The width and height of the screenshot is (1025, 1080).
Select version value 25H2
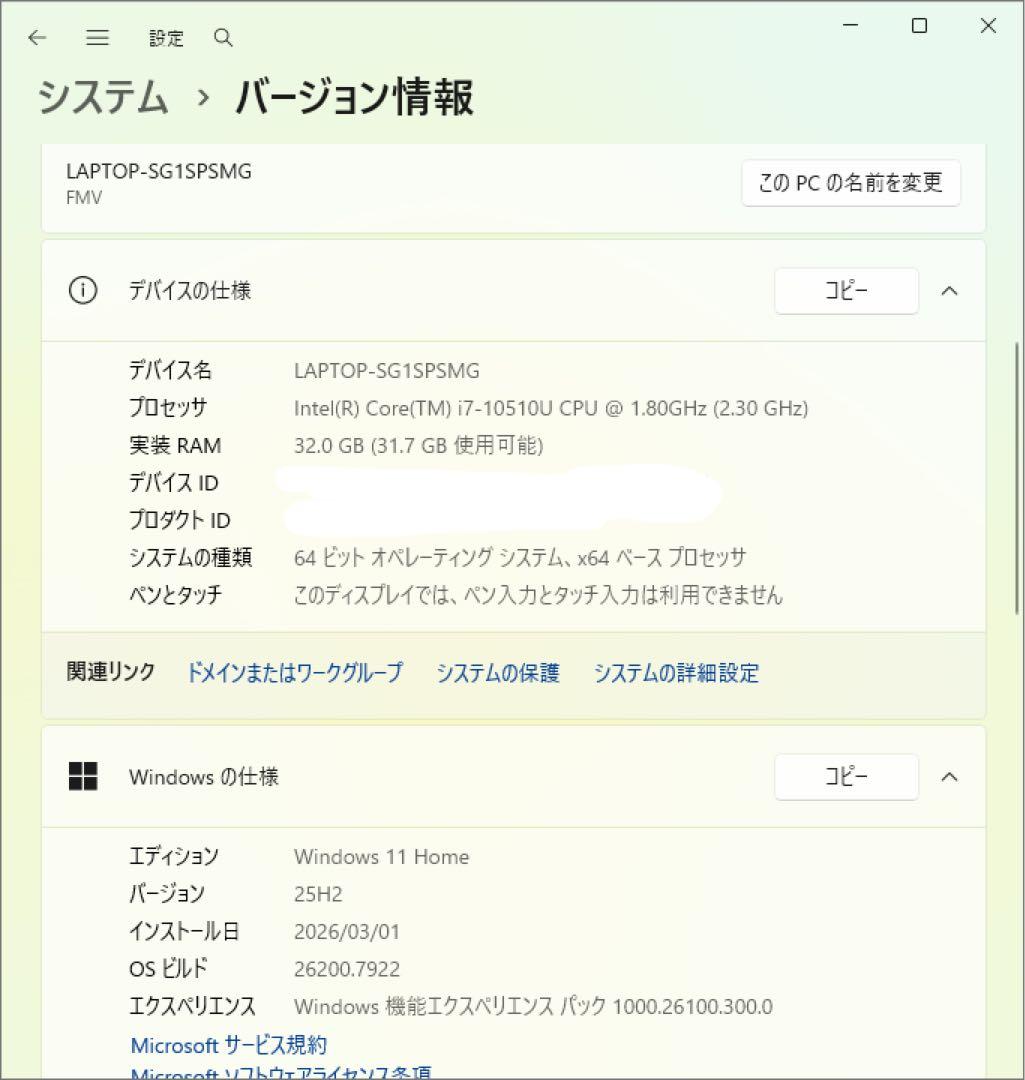pos(318,894)
